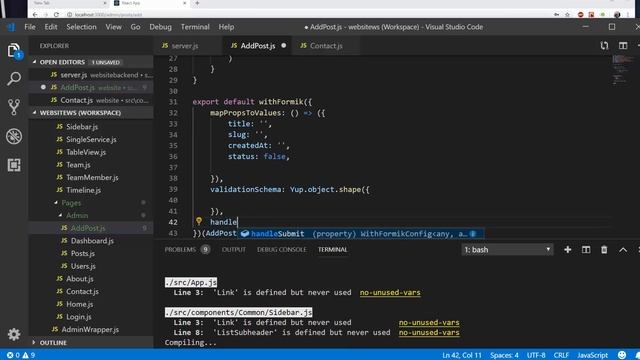Expand the Outline section
The image size is (640, 360).
coord(34,342)
